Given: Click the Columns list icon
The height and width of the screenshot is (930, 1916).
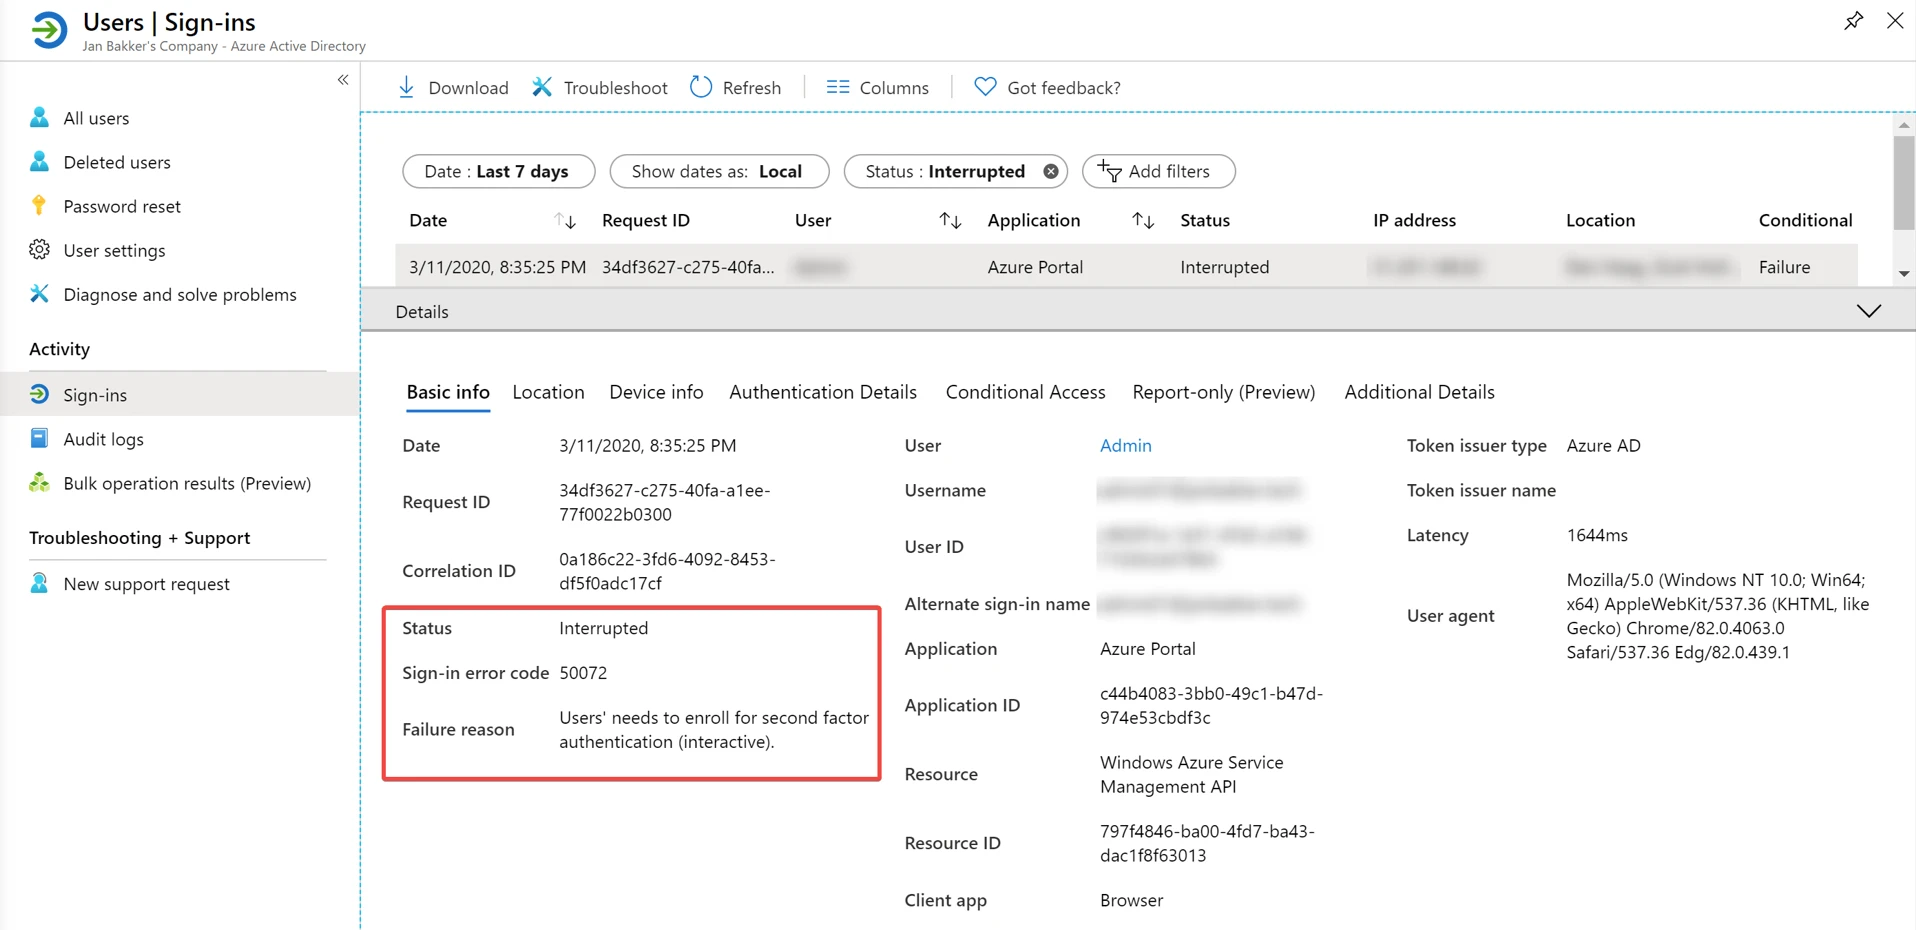Looking at the screenshot, I should point(838,87).
